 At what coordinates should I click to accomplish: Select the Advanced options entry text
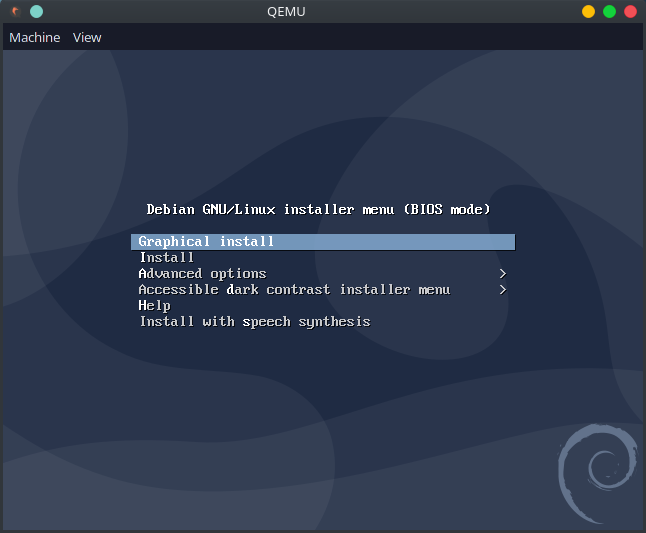pos(202,274)
